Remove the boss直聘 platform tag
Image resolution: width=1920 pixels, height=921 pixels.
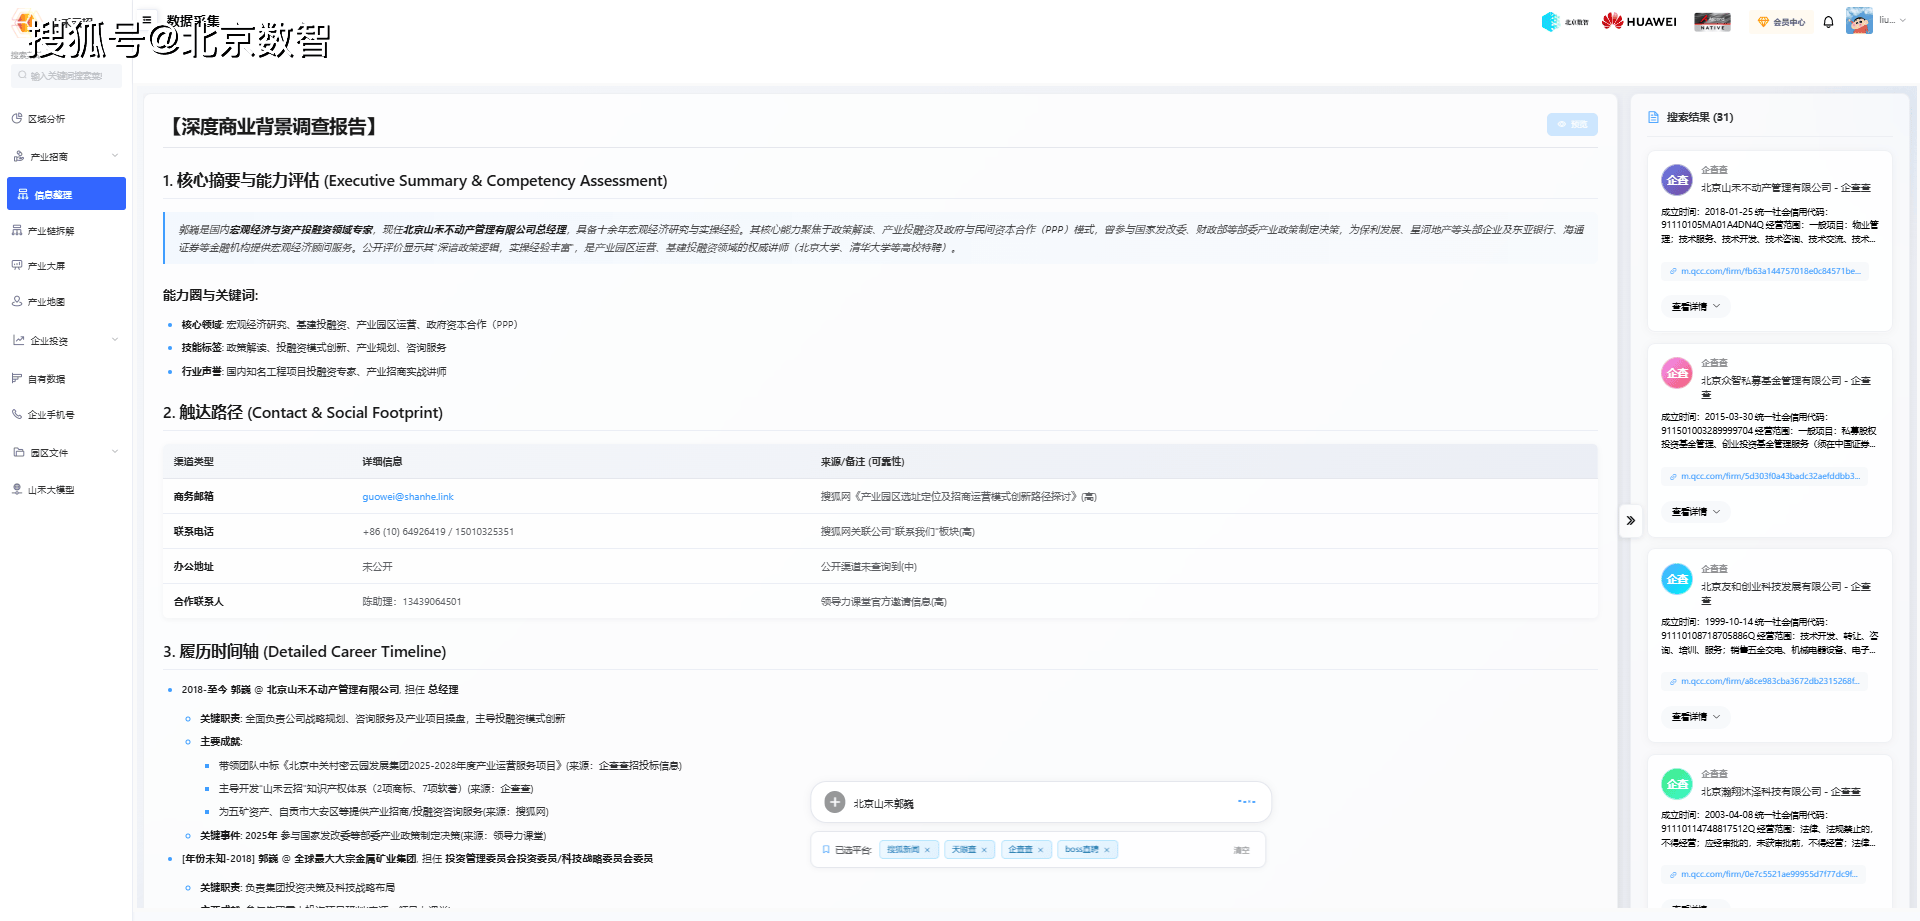pos(1107,850)
